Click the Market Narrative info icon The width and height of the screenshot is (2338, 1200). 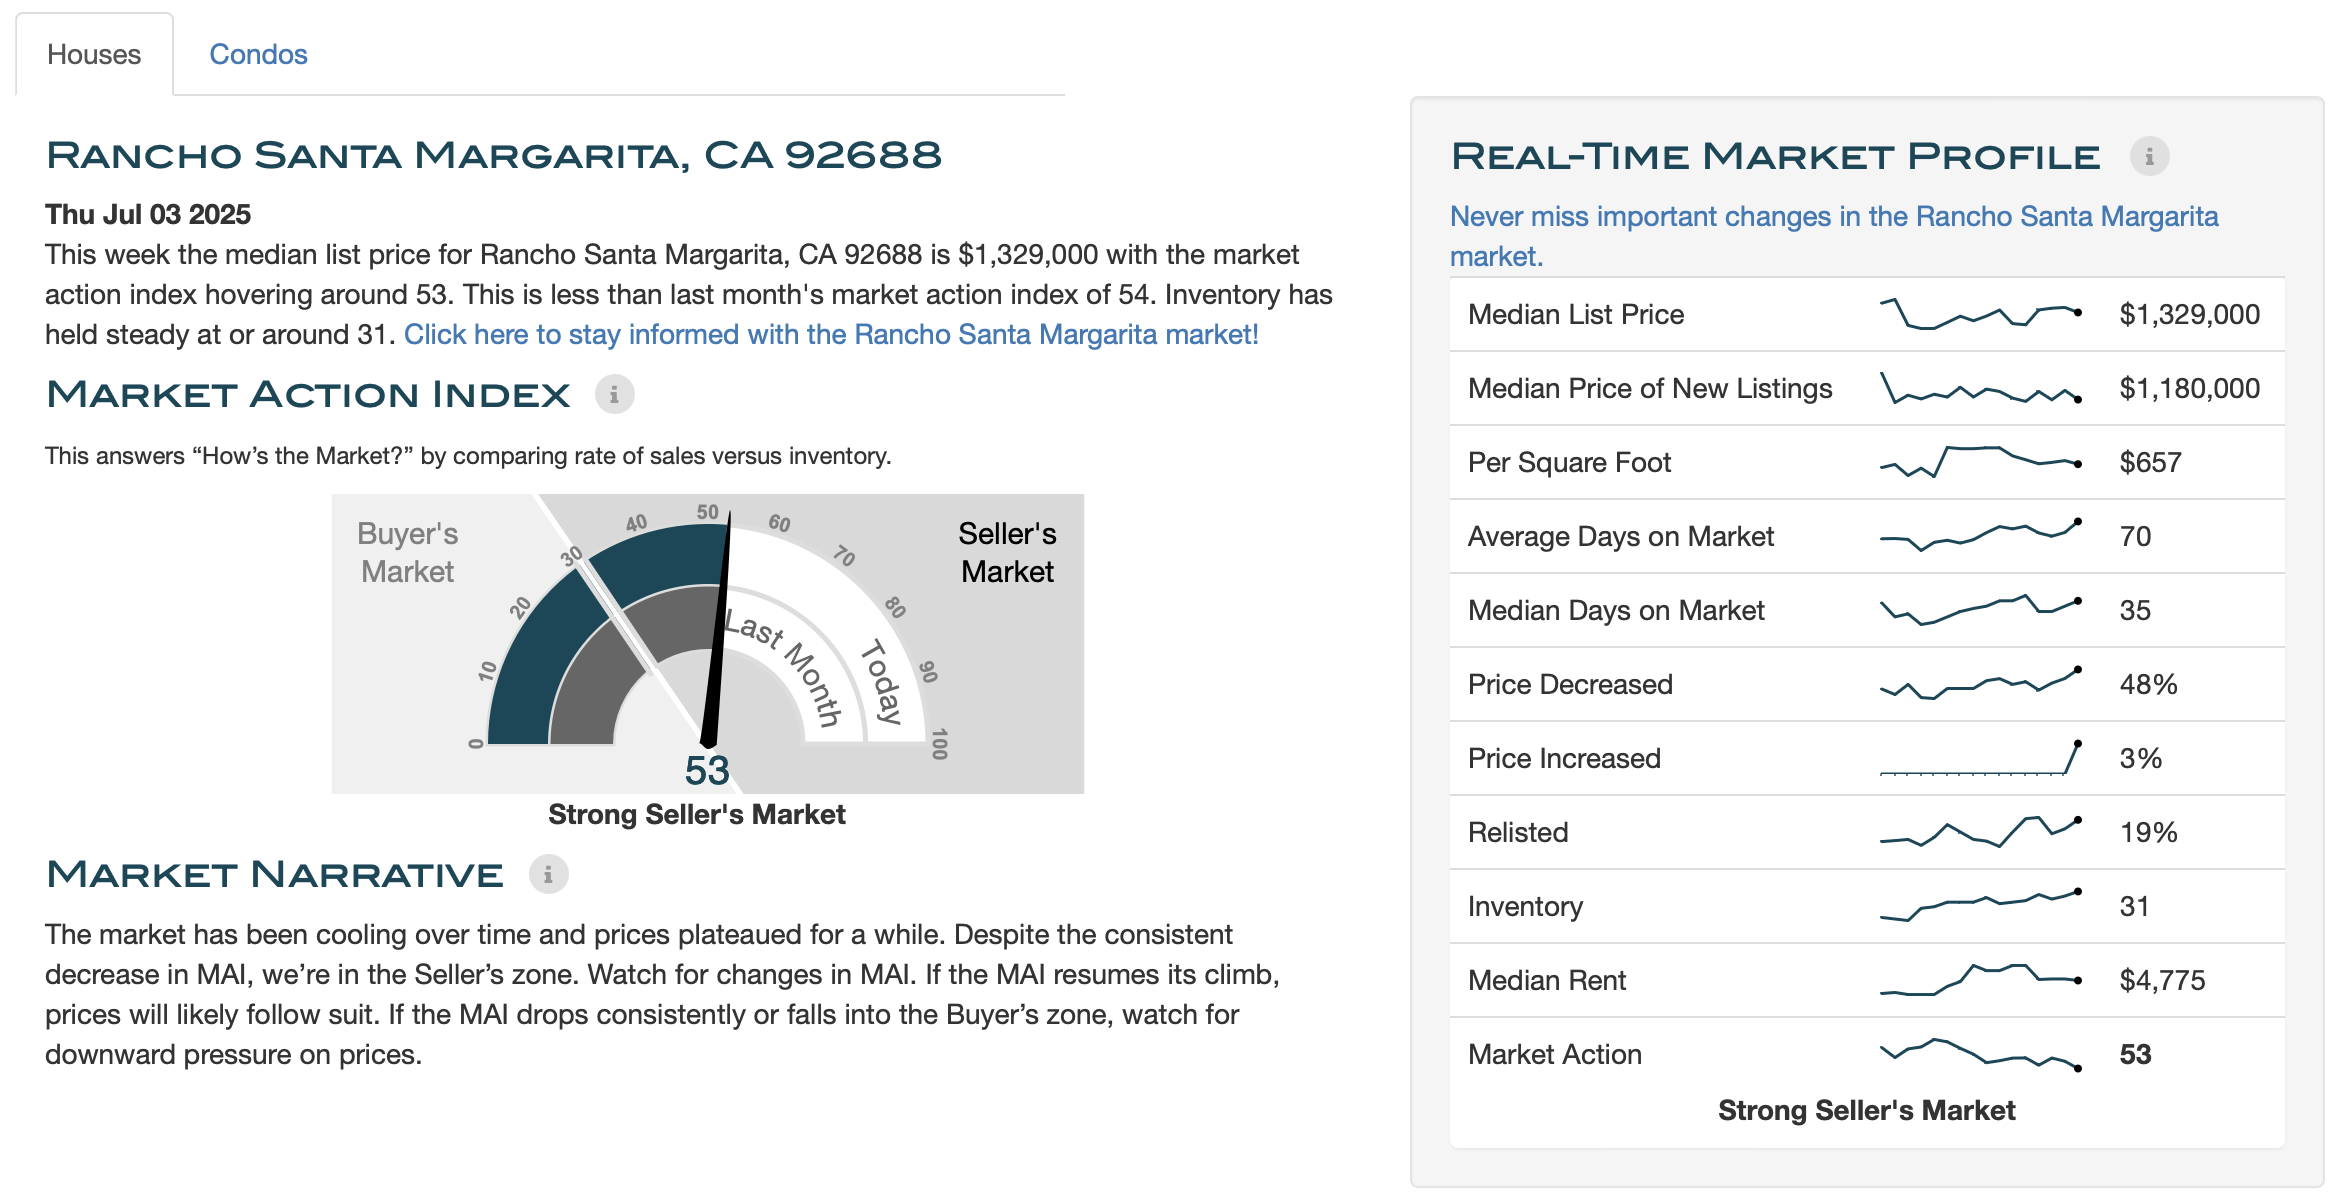(548, 875)
